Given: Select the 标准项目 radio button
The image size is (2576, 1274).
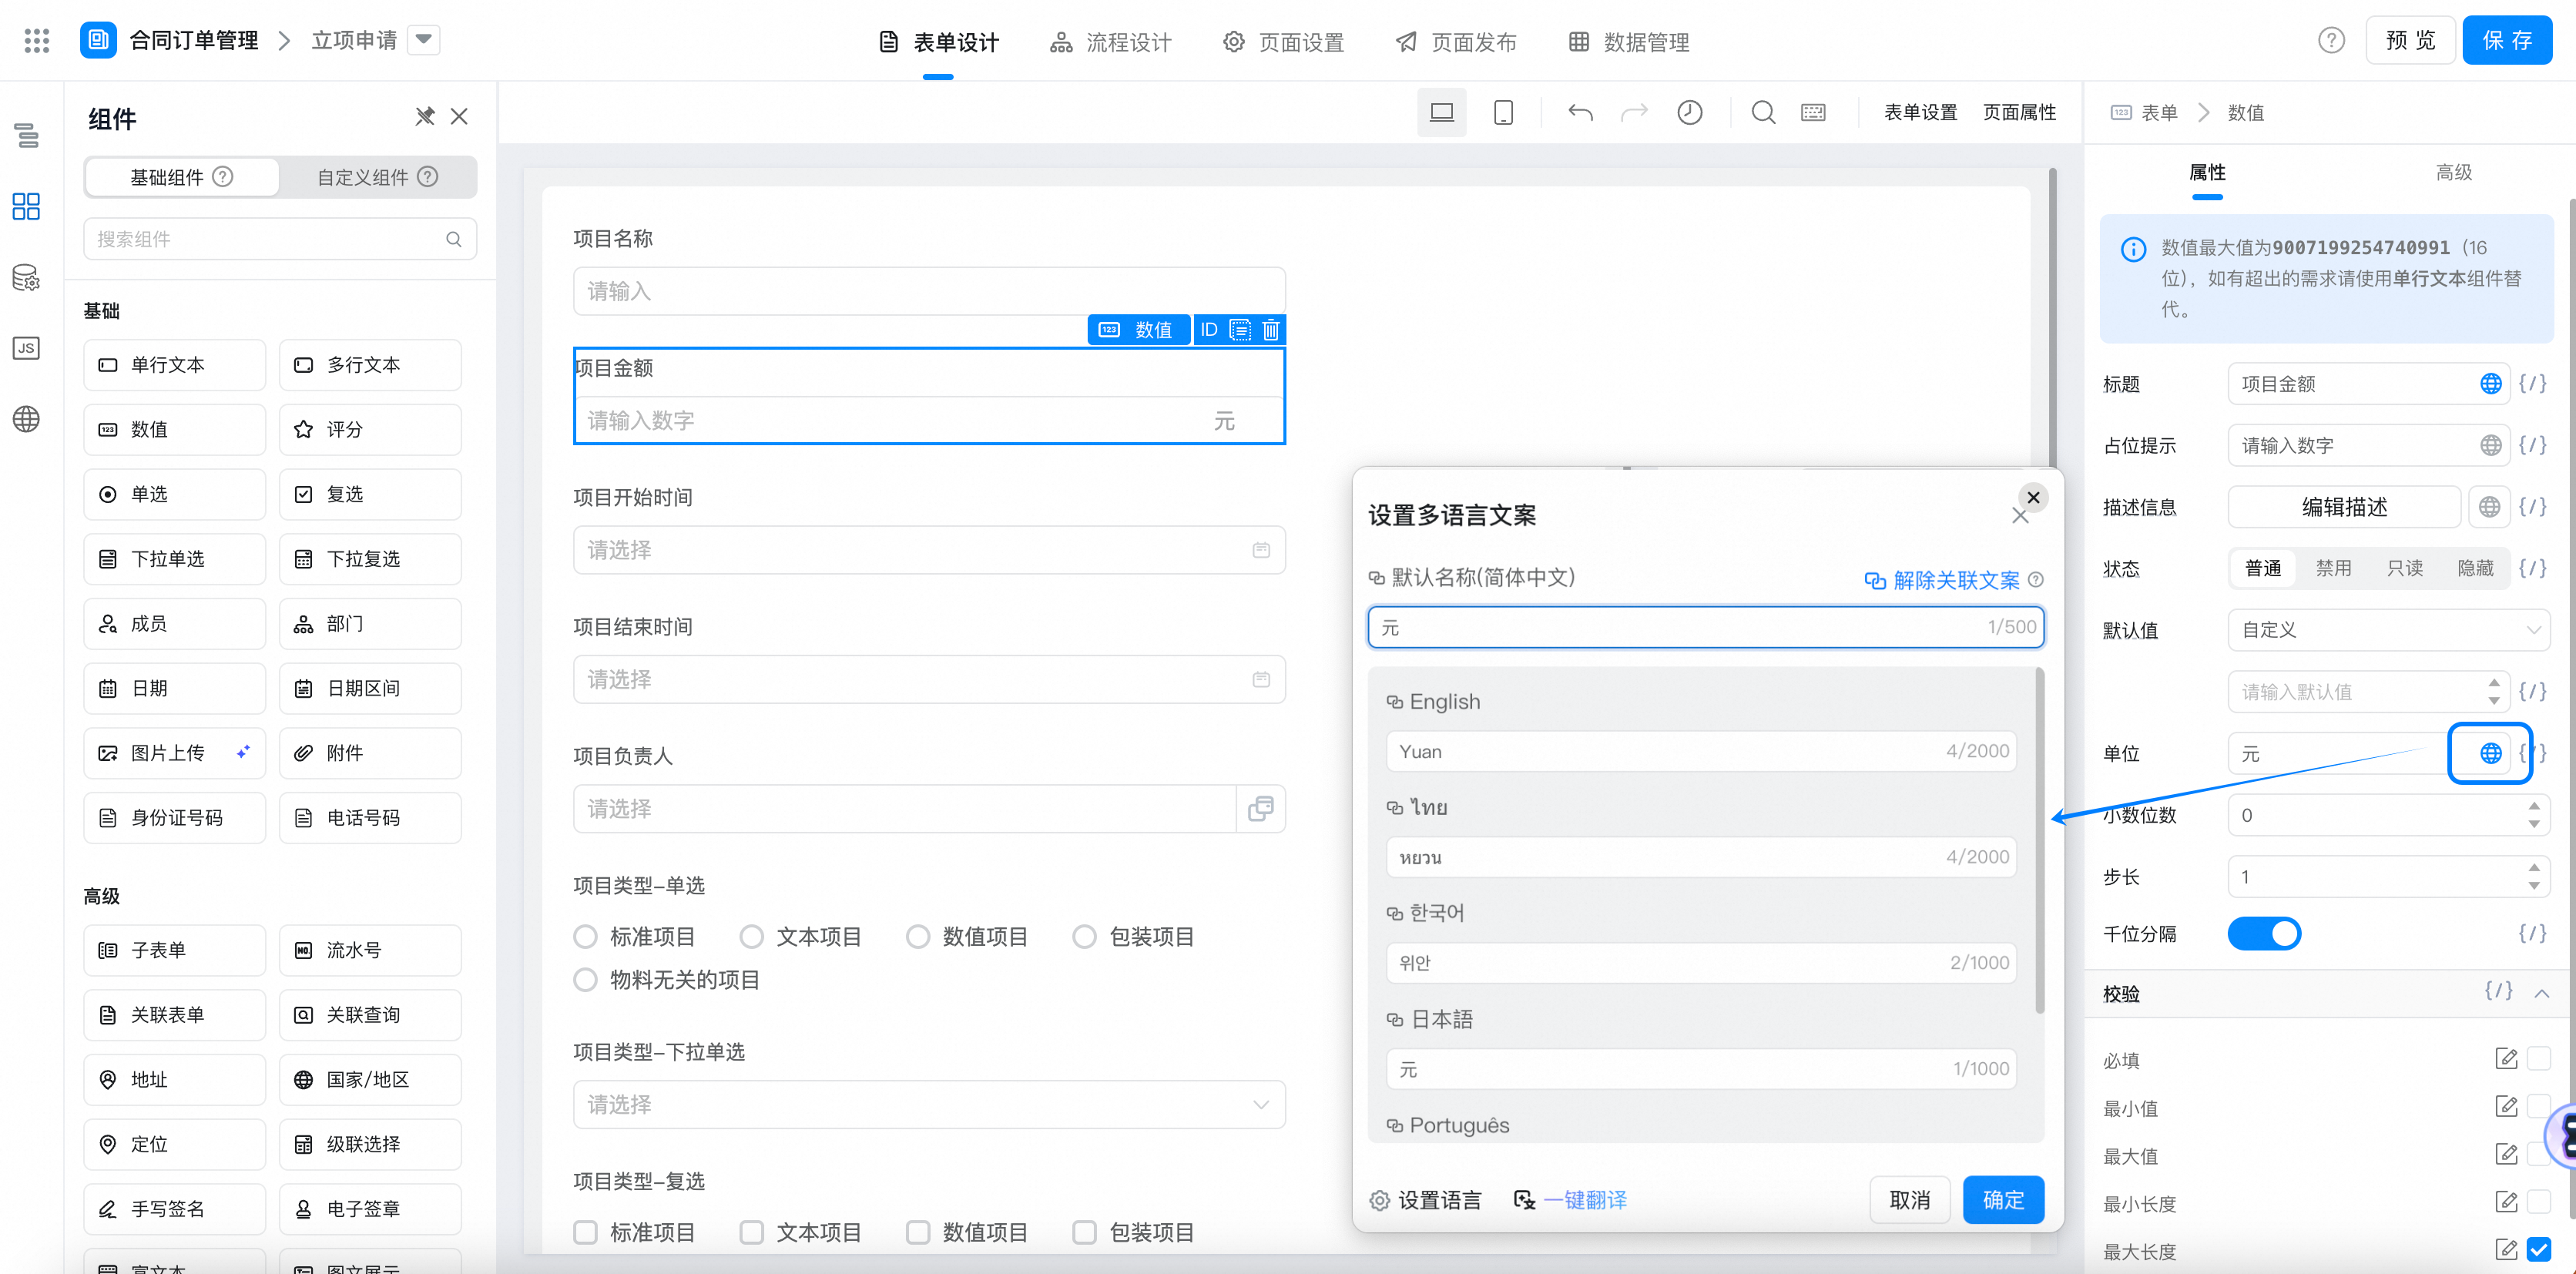Looking at the screenshot, I should [x=585, y=937].
